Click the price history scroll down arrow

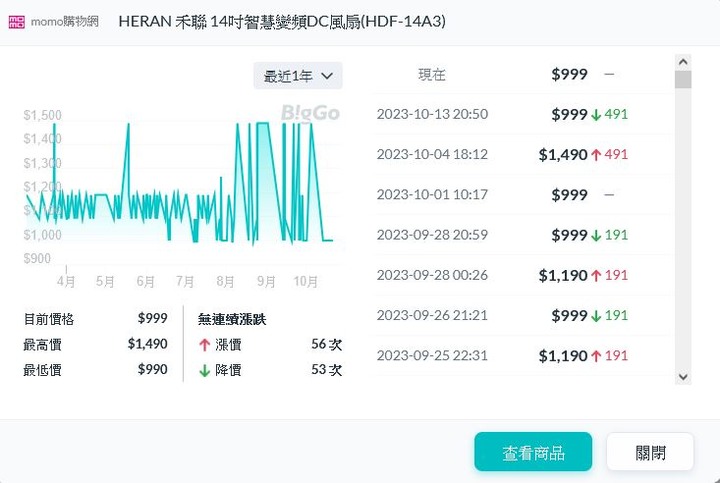pyautogui.click(x=683, y=377)
